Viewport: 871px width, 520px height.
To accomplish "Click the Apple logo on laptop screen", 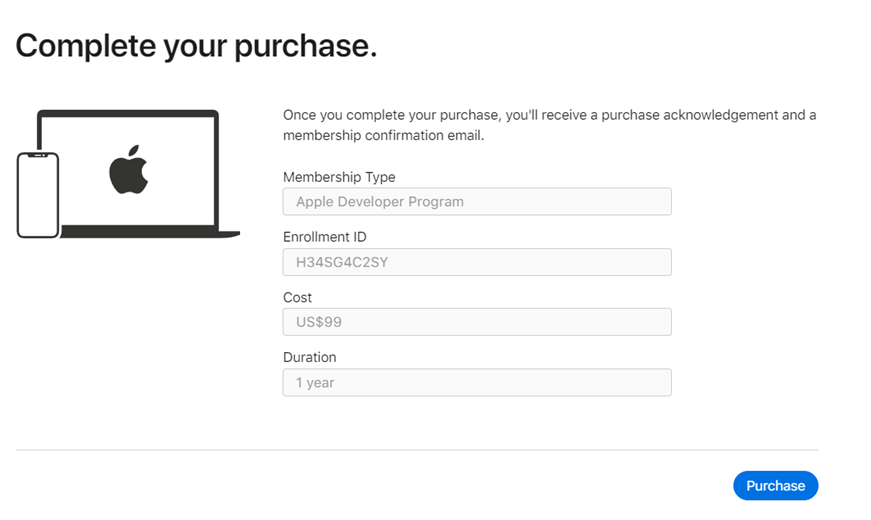I will pyautogui.click(x=128, y=169).
